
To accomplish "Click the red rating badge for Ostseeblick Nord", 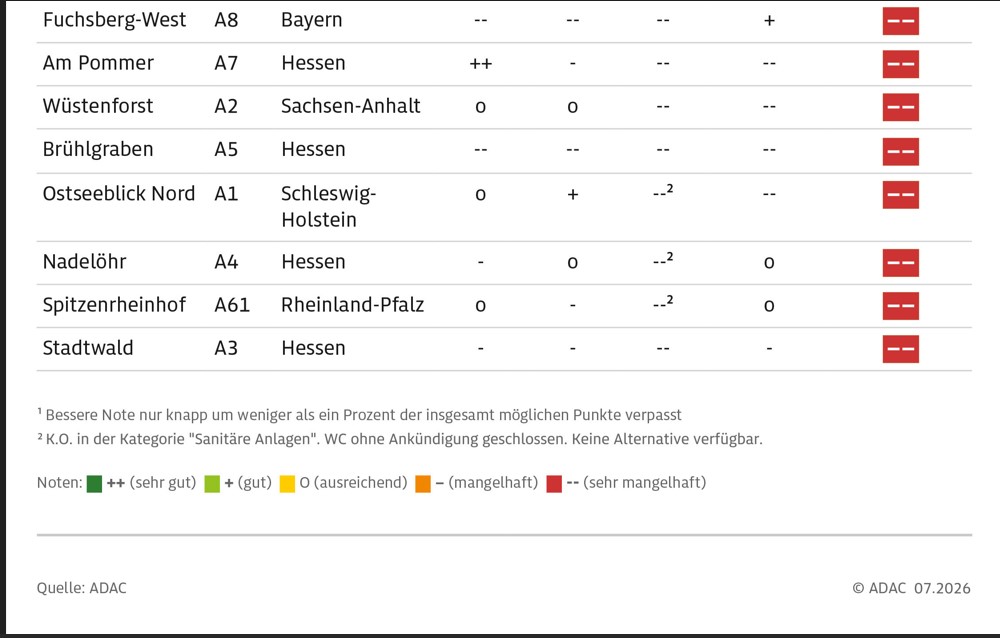I will pyautogui.click(x=901, y=195).
